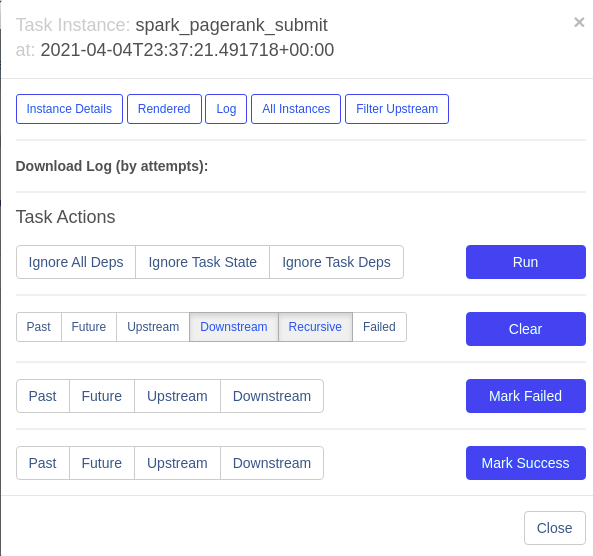The width and height of the screenshot is (593, 556).
Task: Click the Close button at bottom
Action: pyautogui.click(x=554, y=528)
